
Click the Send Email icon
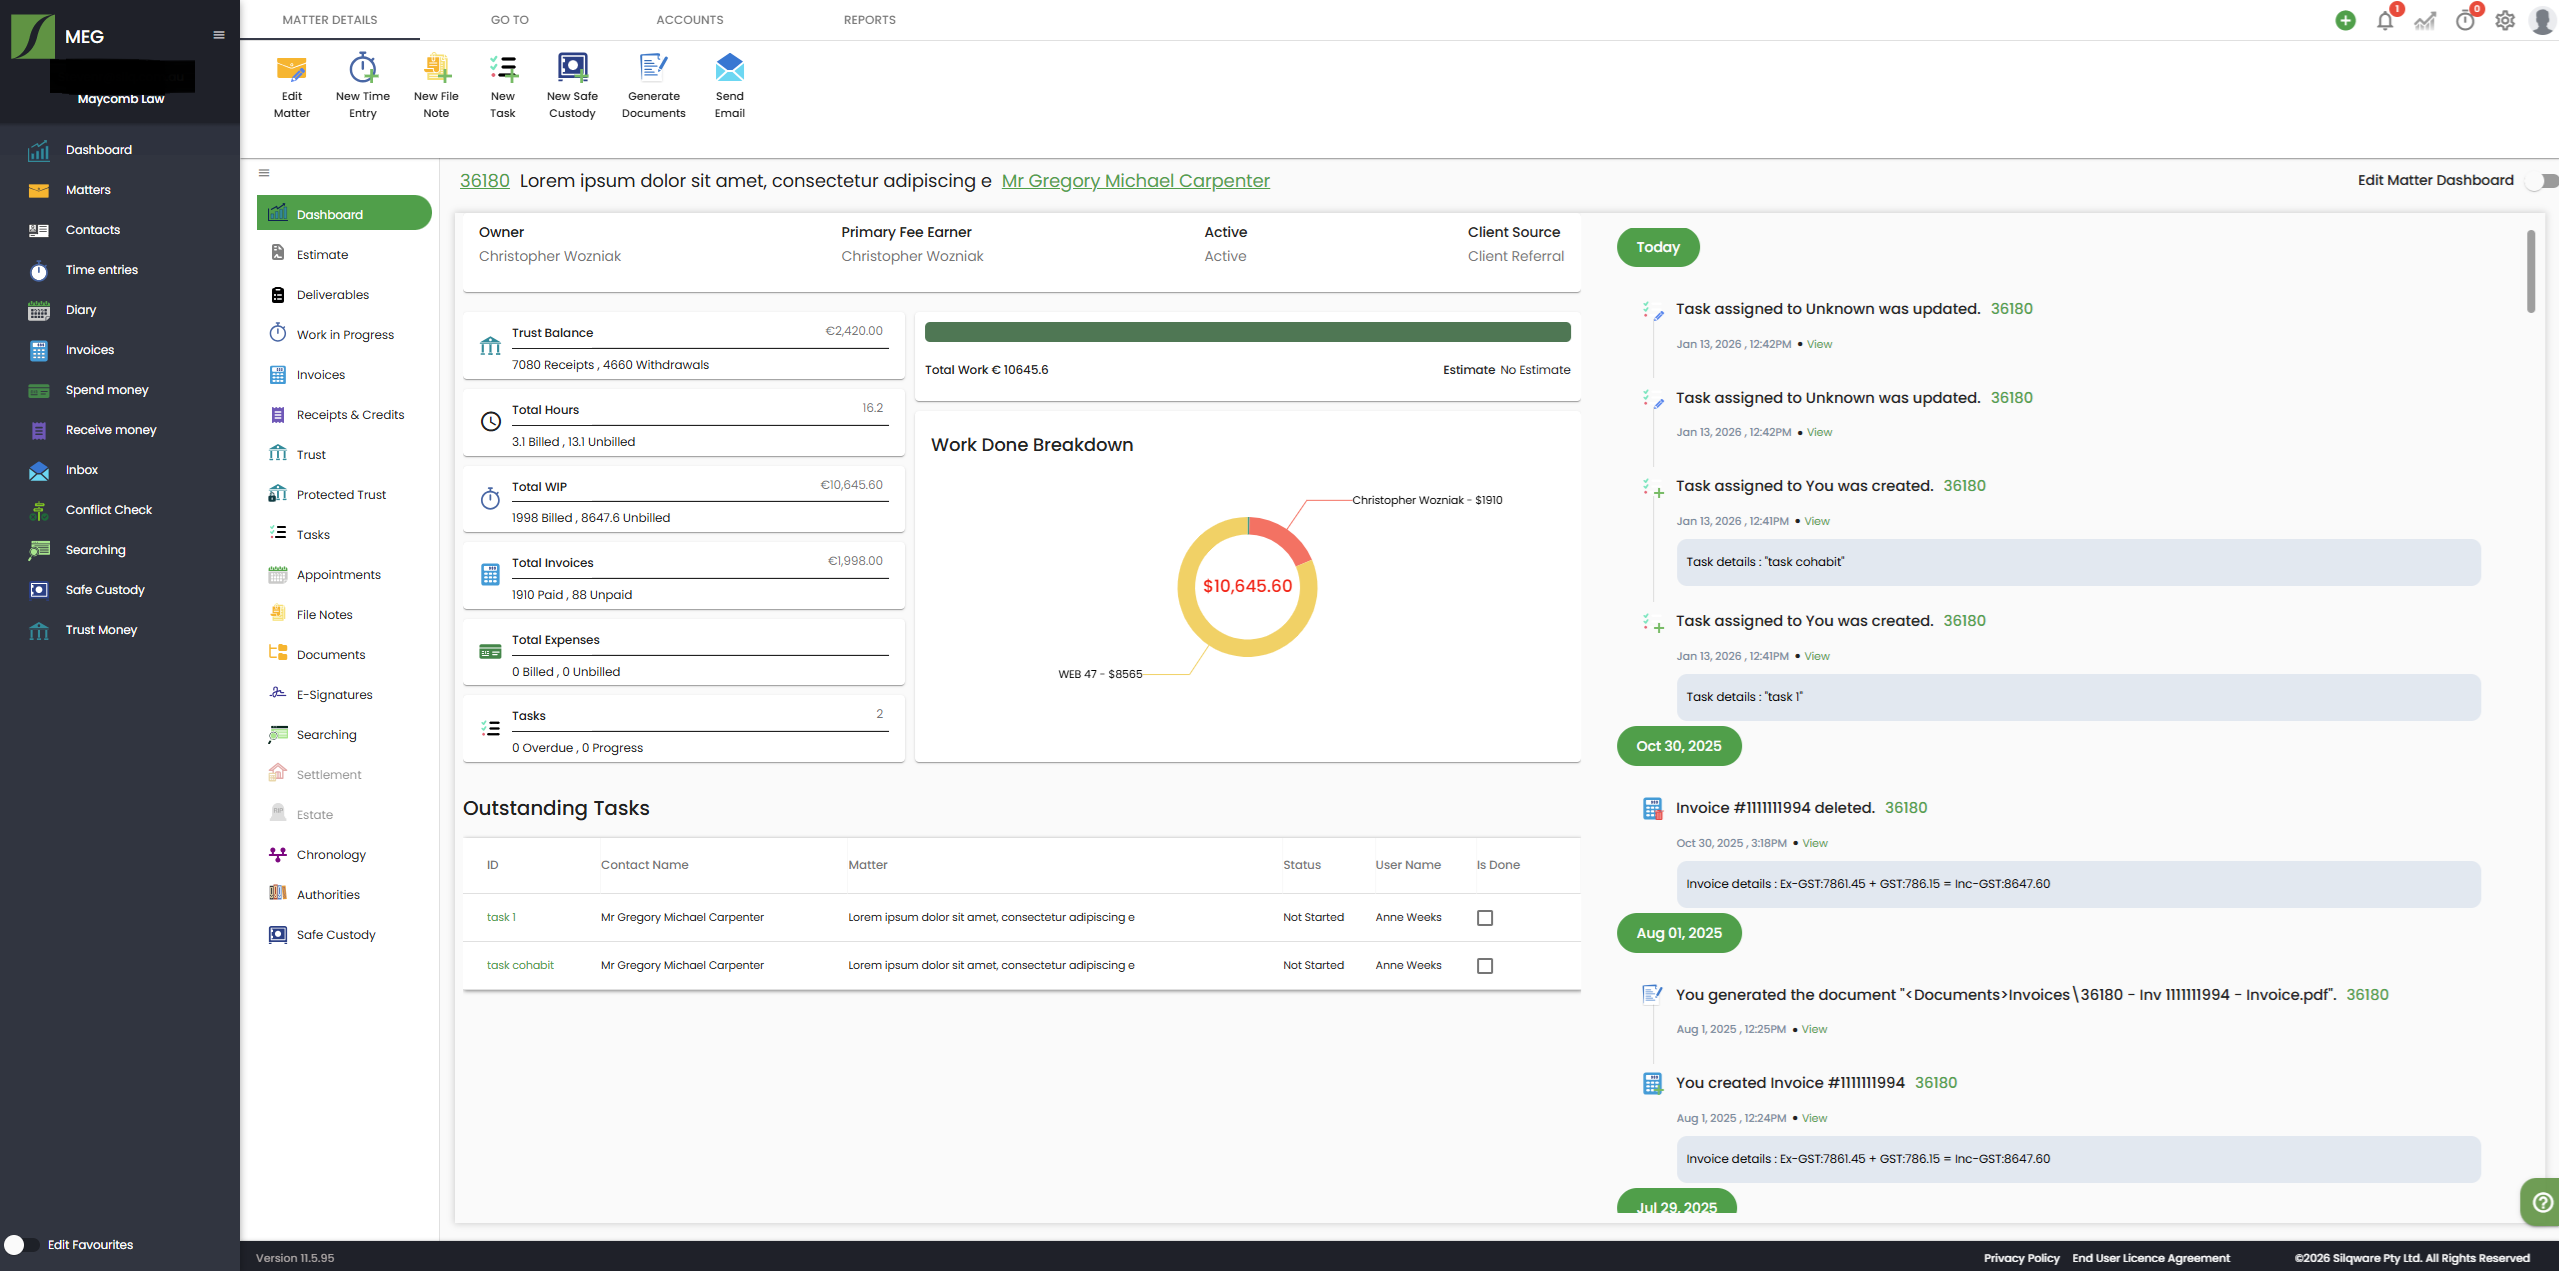729,69
